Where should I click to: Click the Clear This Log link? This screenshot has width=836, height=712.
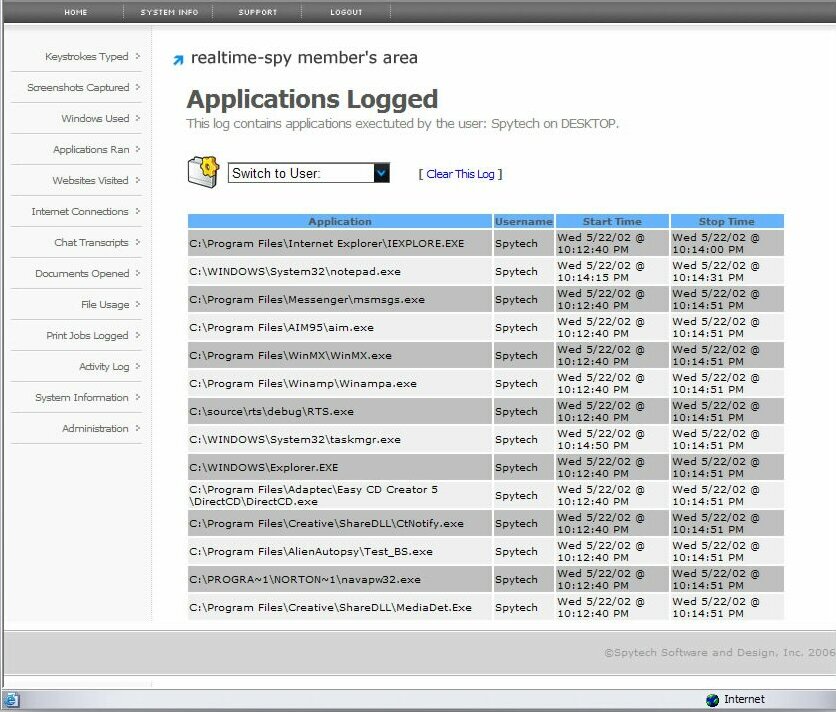460,174
